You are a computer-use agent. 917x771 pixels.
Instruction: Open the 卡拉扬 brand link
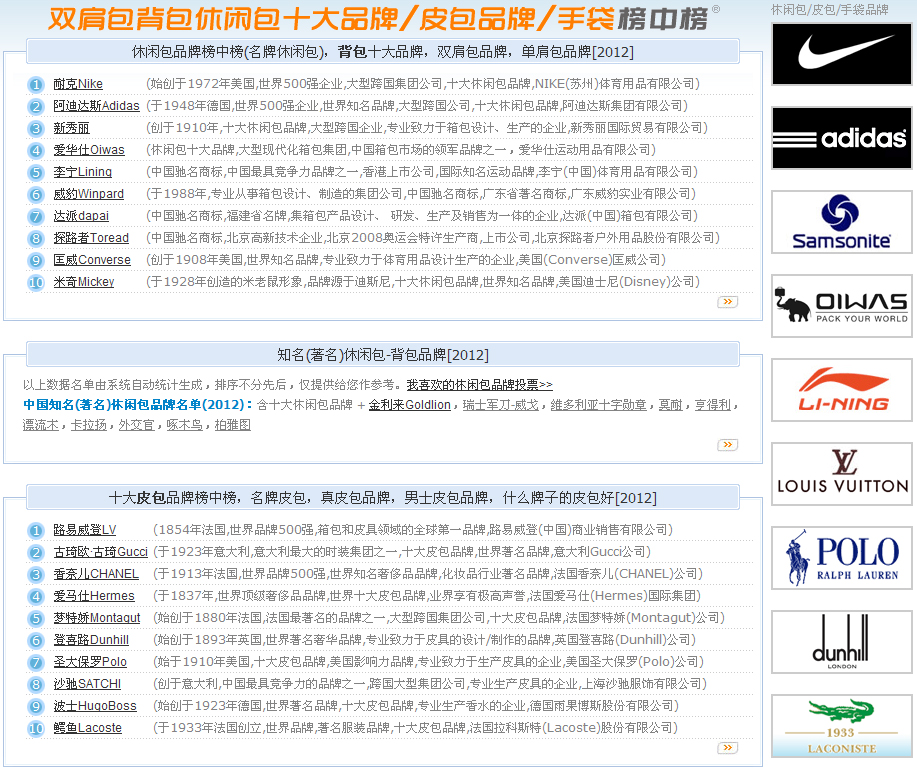88,425
